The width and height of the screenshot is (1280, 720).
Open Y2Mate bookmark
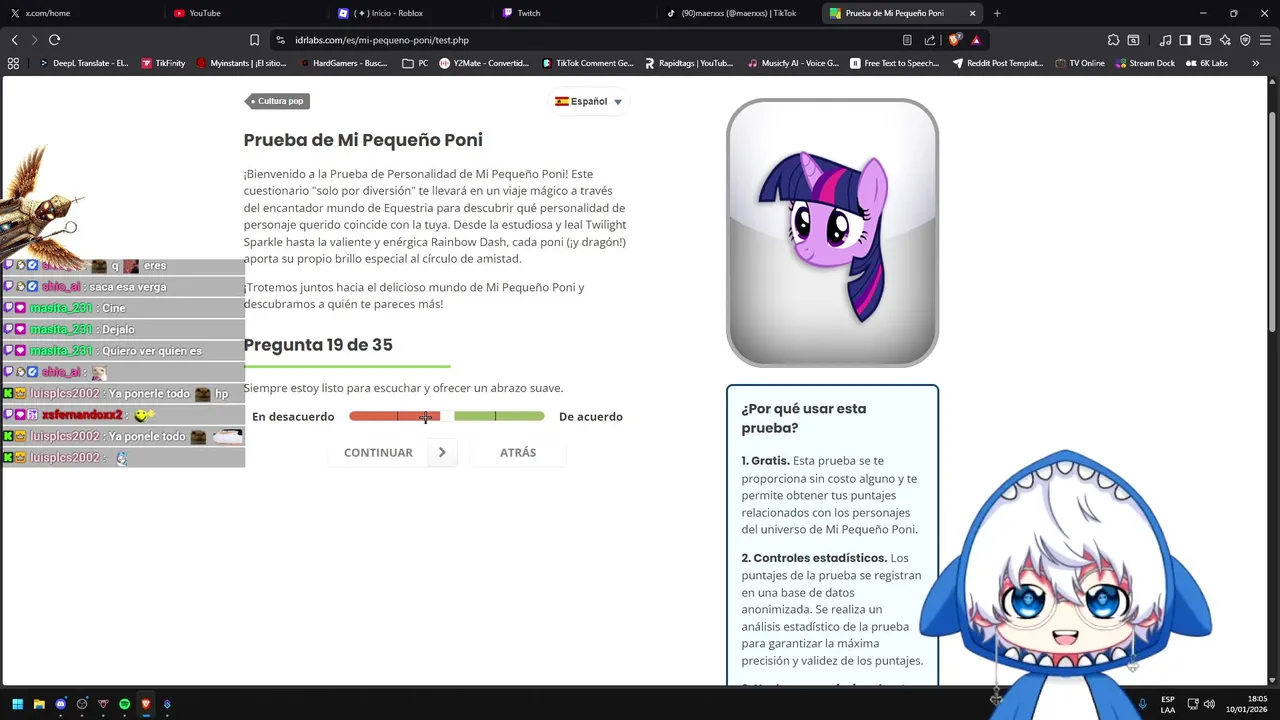(484, 63)
